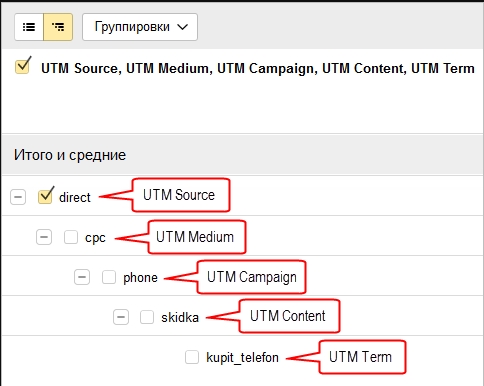Collapse the direct row
Screen dimensions: 484x386
[x=18, y=197]
